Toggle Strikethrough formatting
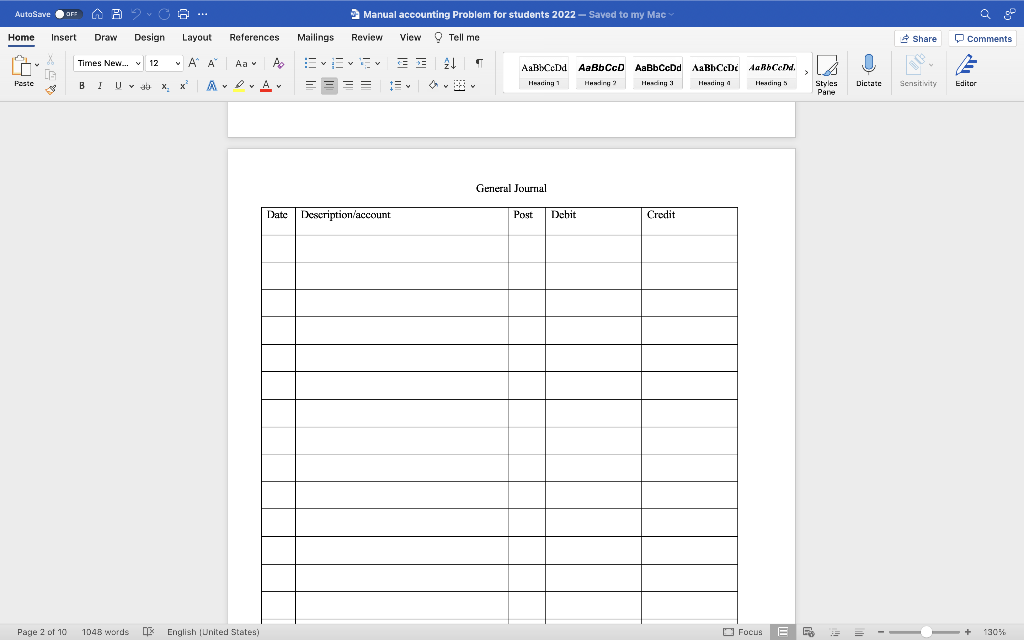1024x640 pixels. (x=146, y=86)
